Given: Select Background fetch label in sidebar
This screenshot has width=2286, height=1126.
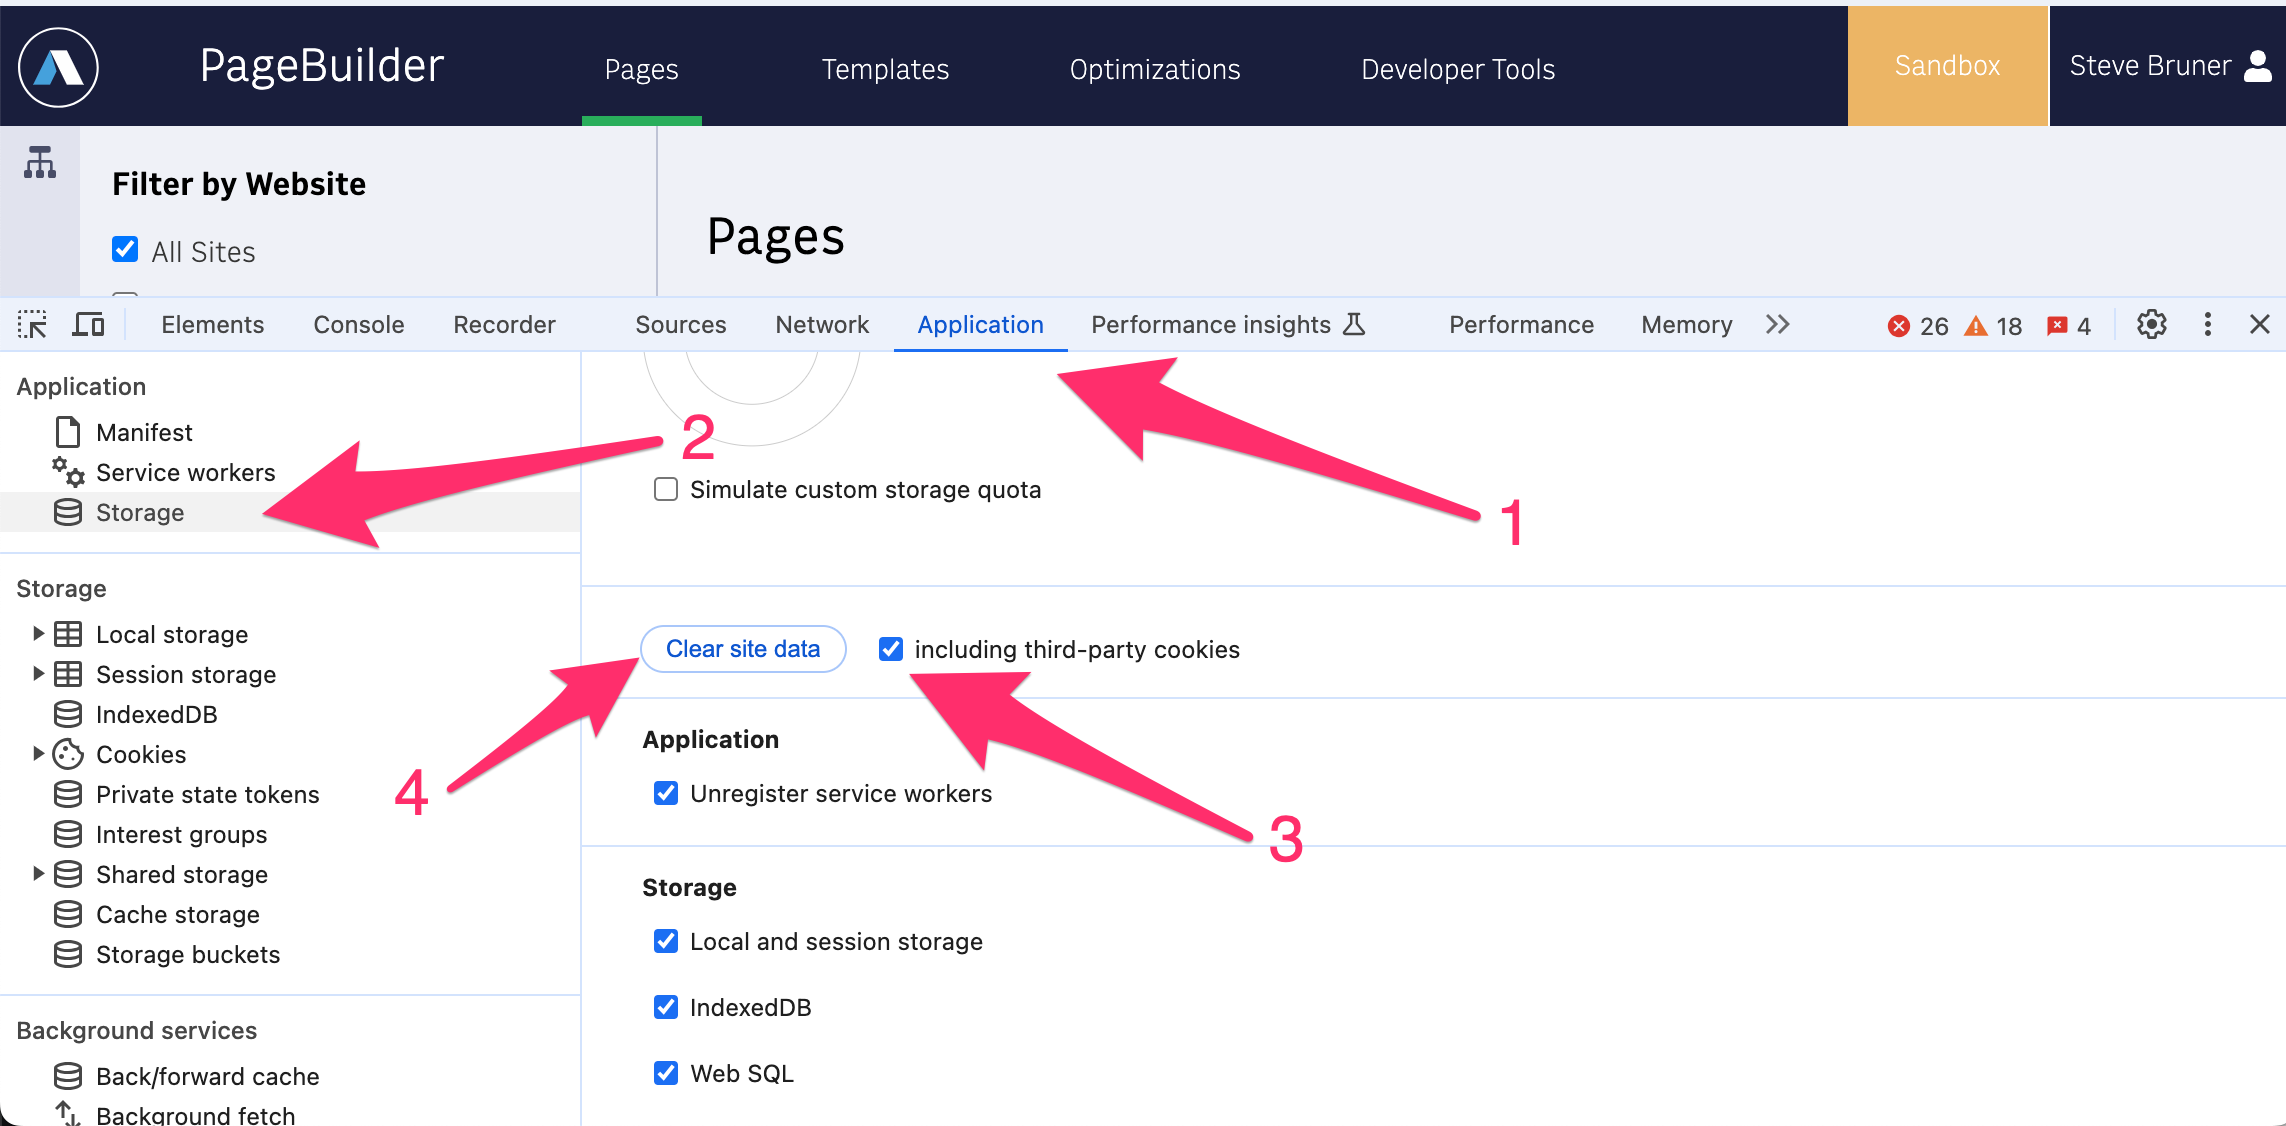Looking at the screenshot, I should pyautogui.click(x=196, y=1115).
